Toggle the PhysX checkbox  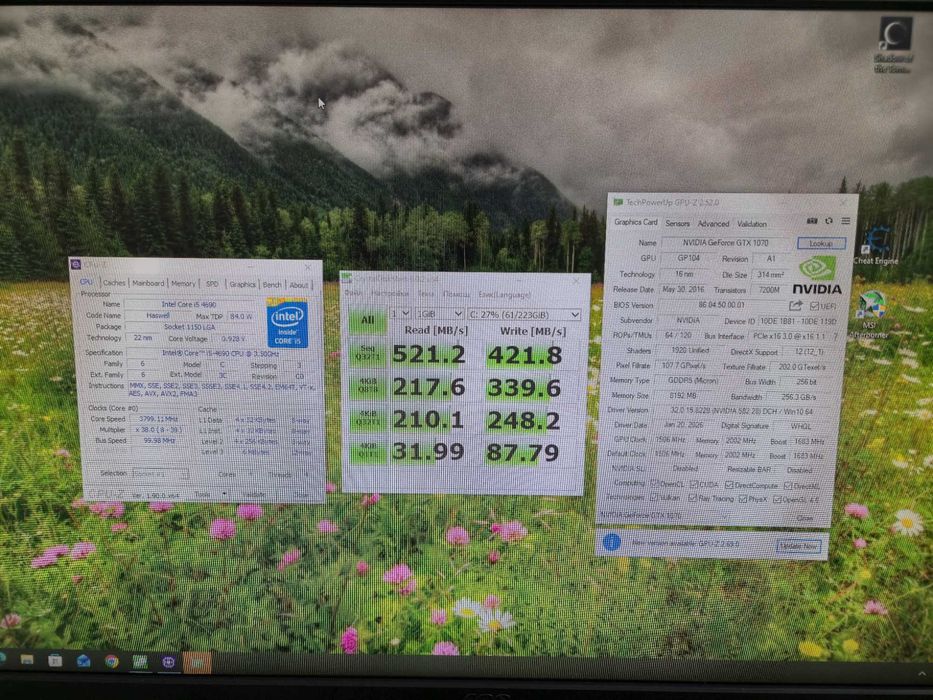coord(743,499)
